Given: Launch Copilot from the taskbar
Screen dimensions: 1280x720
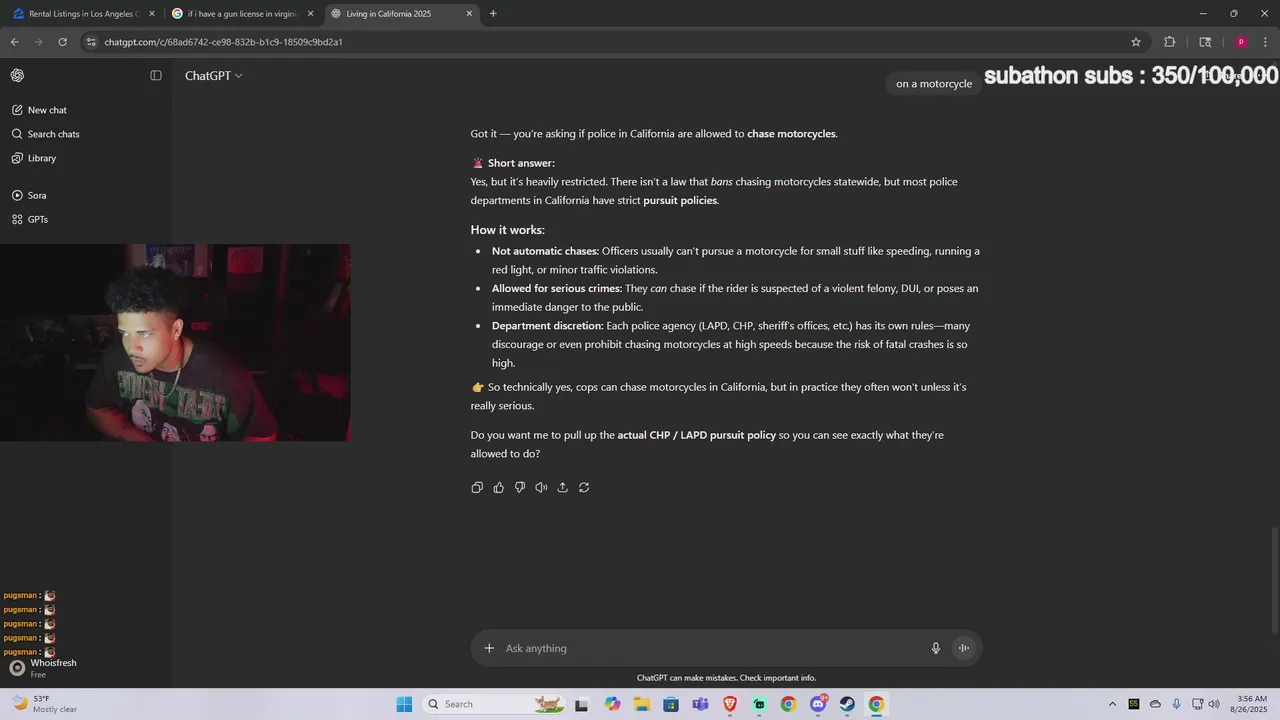Looking at the screenshot, I should 613,704.
